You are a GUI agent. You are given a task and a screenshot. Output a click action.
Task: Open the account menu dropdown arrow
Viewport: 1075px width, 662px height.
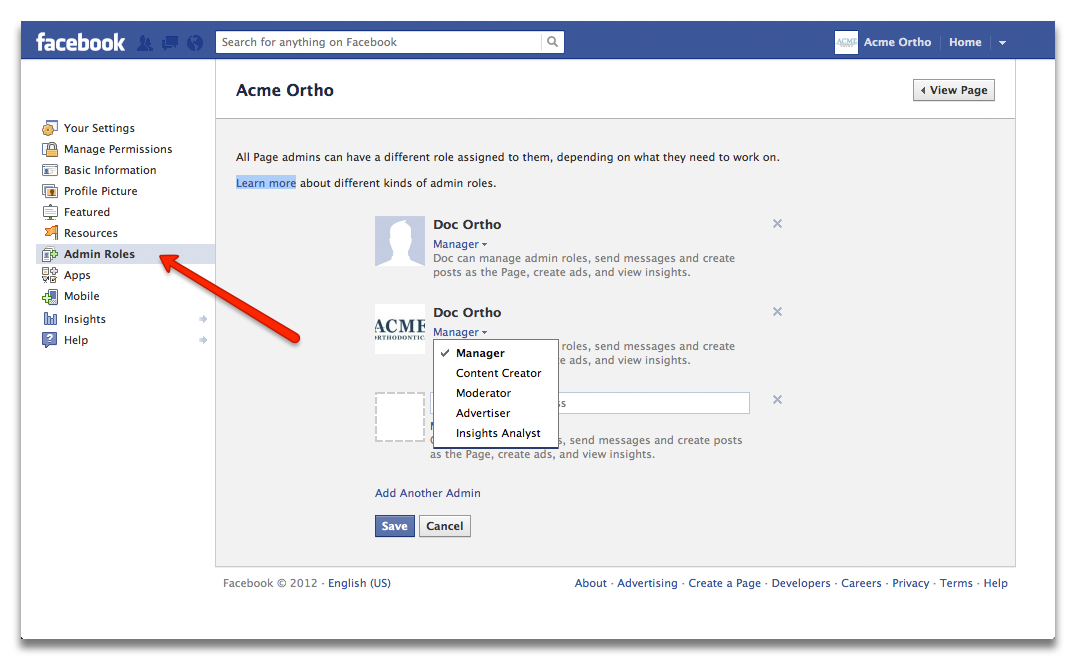click(x=1002, y=42)
